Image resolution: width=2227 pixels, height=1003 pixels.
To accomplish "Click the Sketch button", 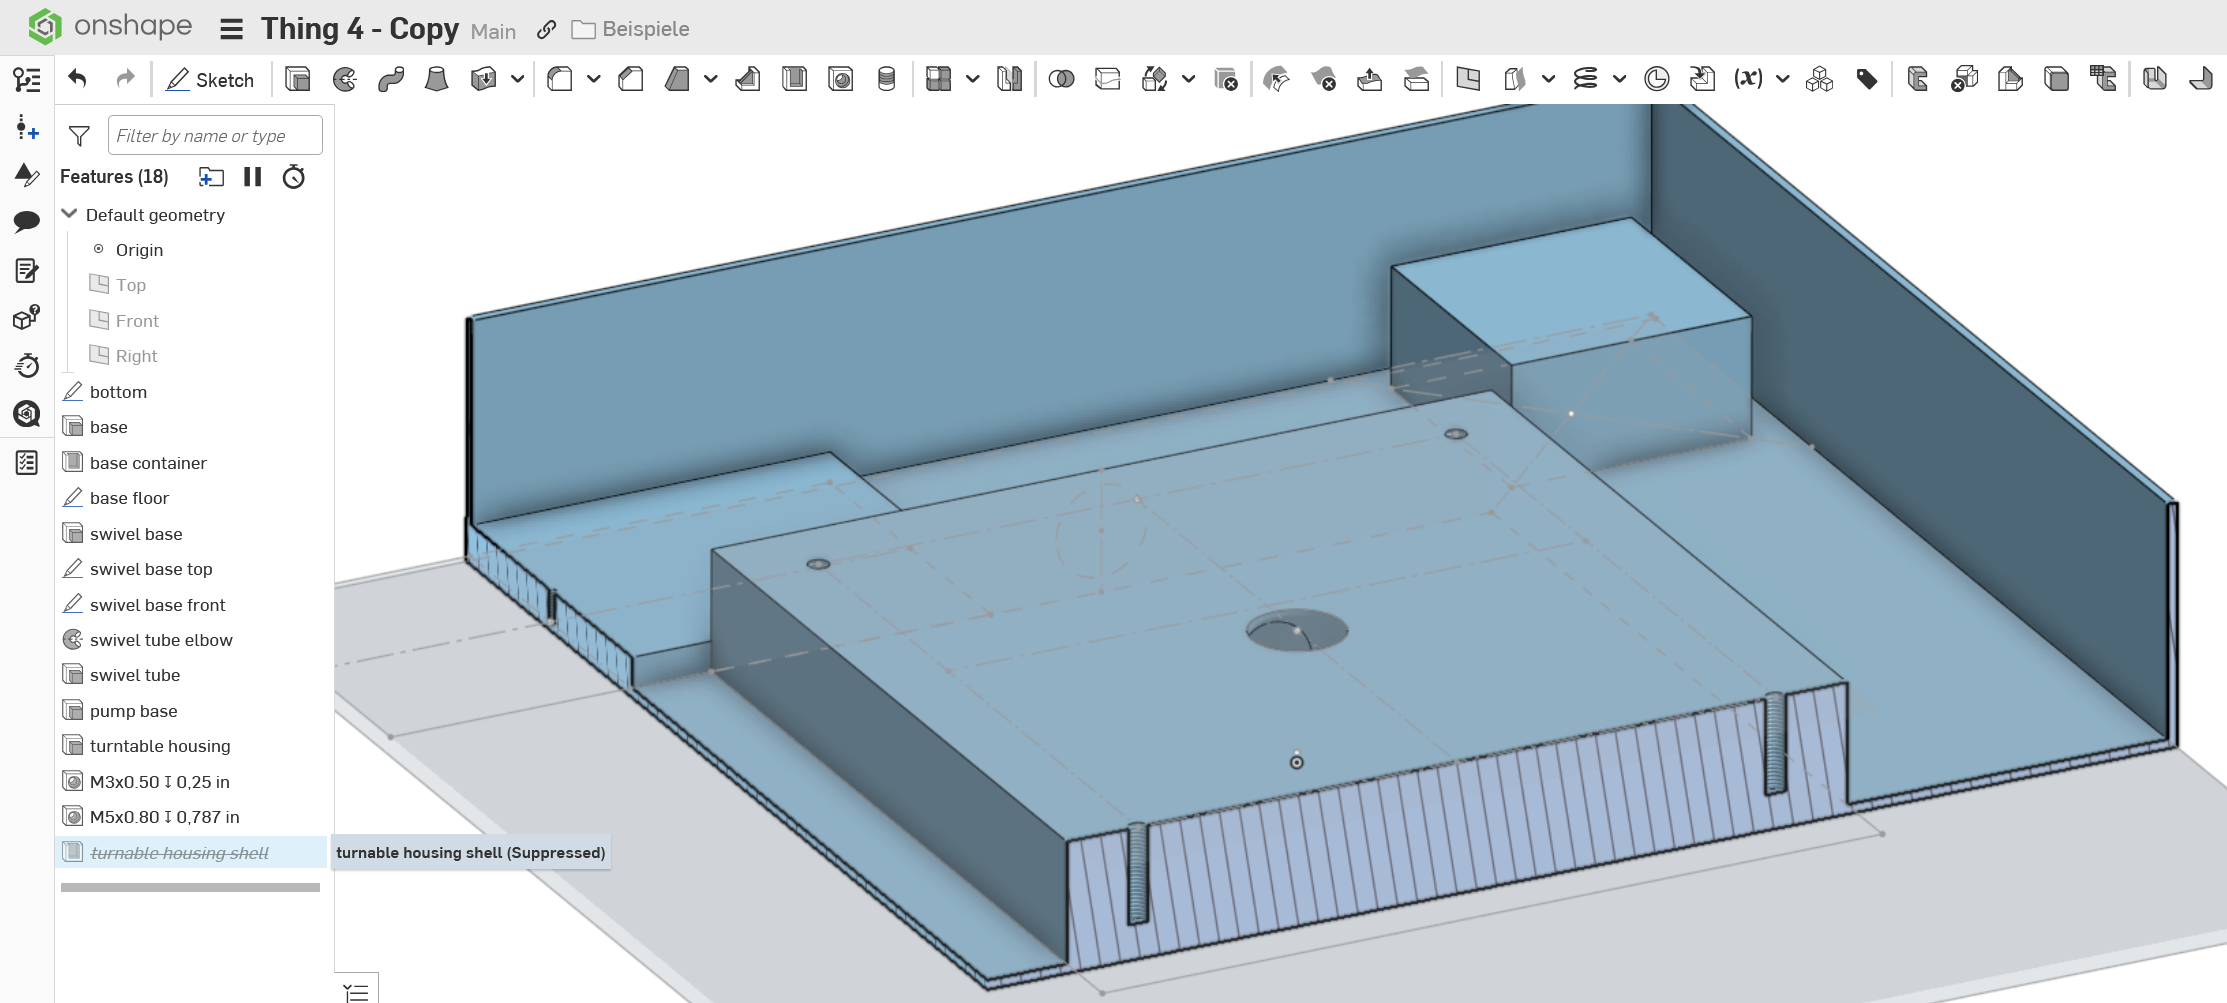I will point(210,80).
